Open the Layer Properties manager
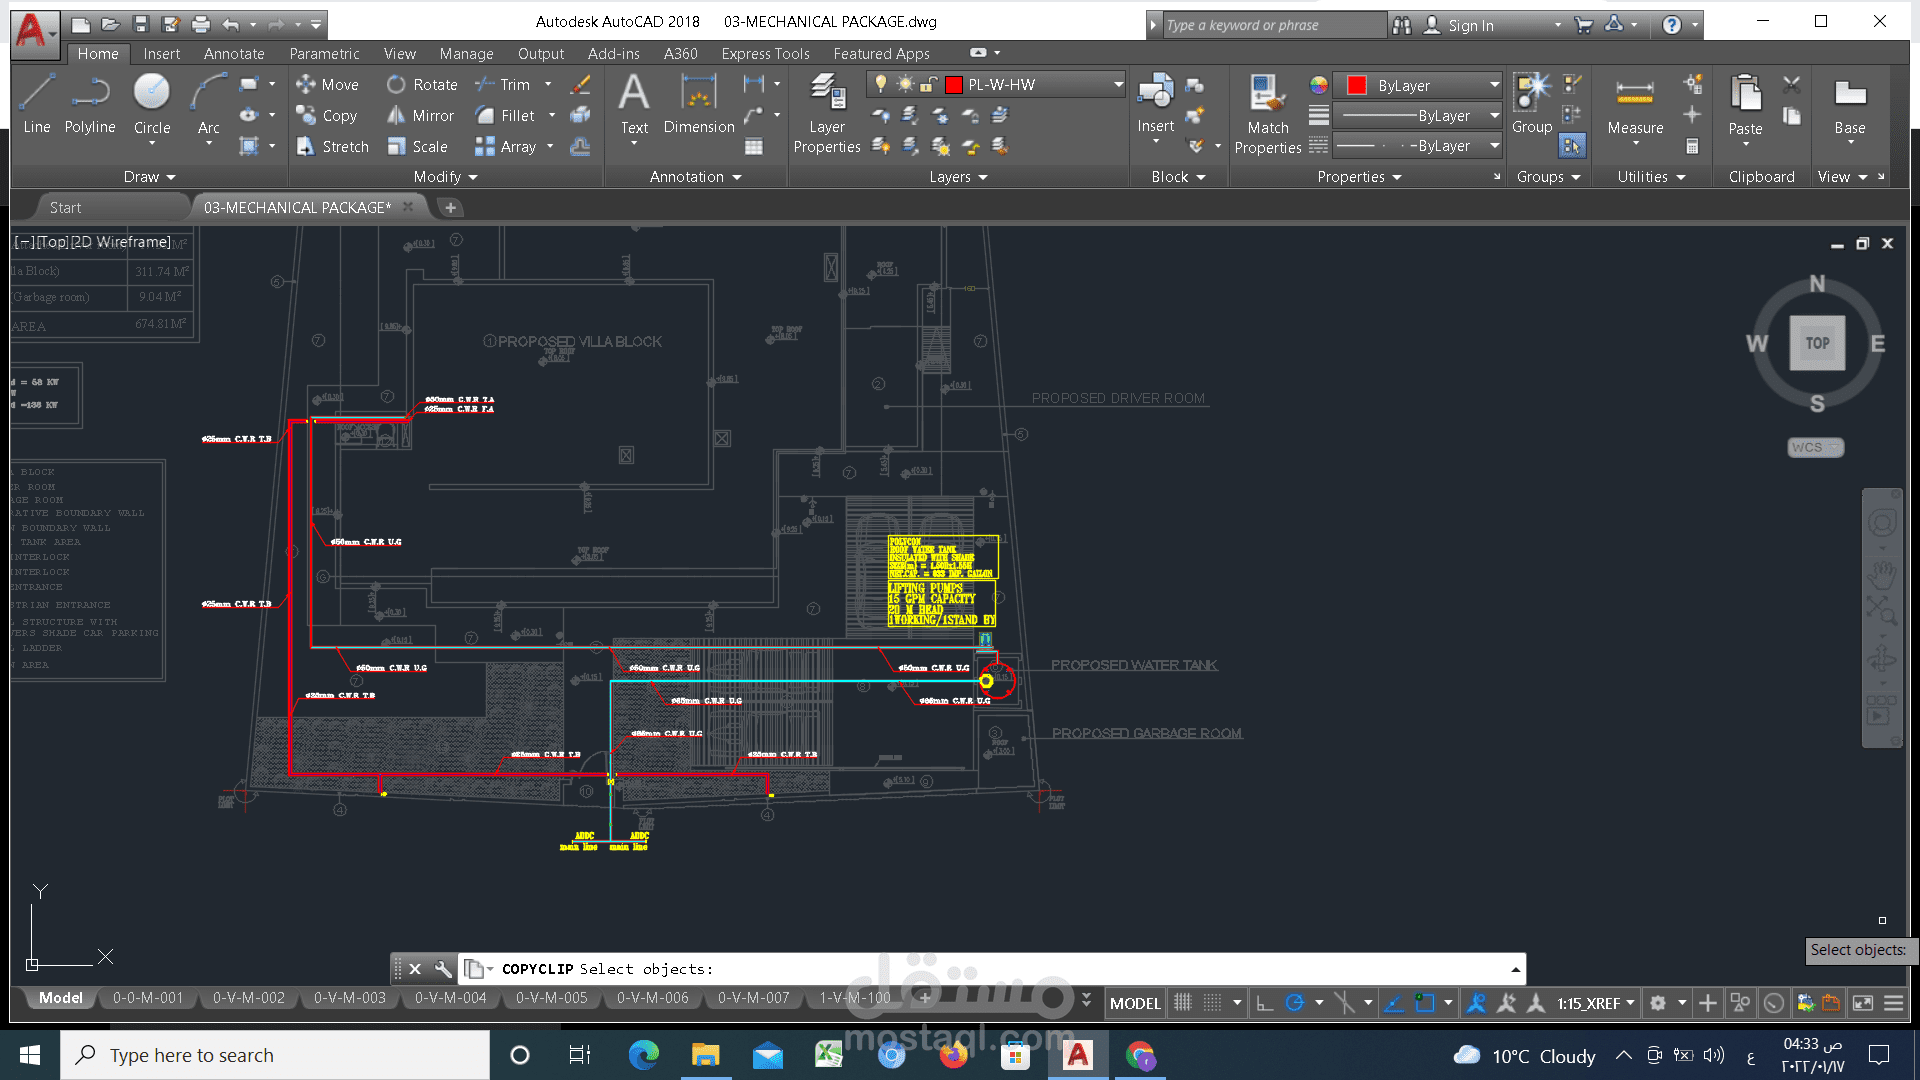The image size is (1920, 1080). coord(827,112)
